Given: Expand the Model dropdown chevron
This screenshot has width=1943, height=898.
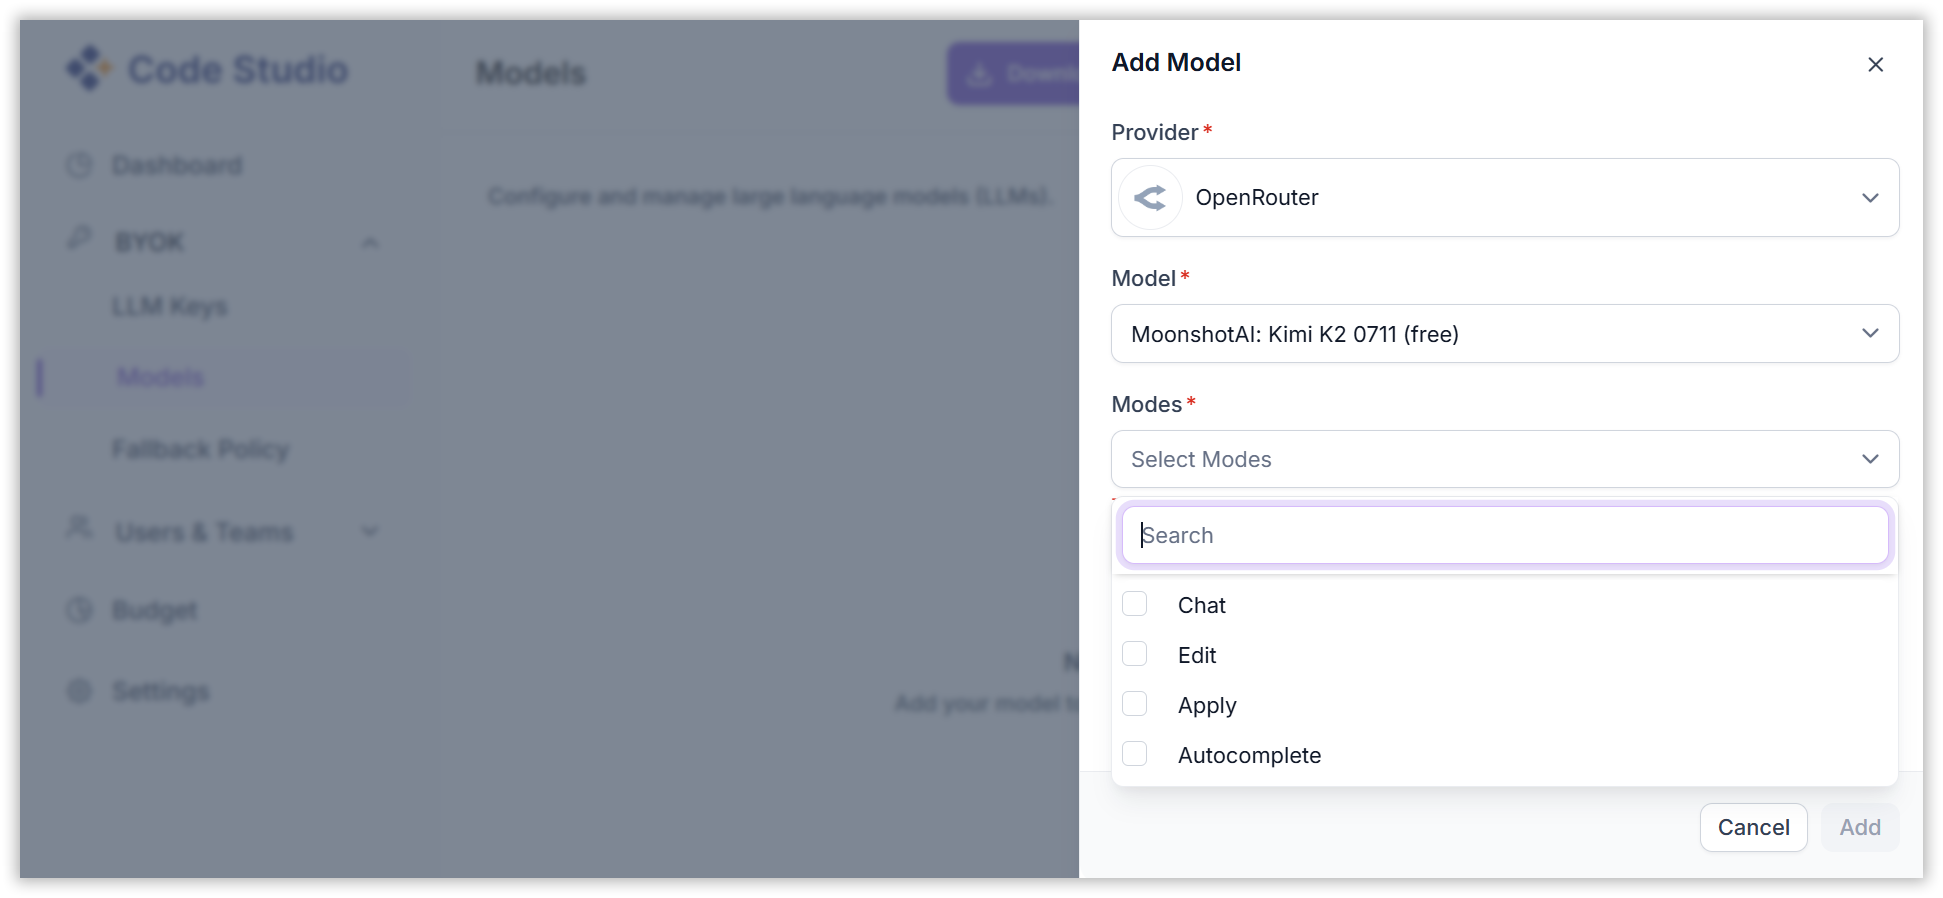Looking at the screenshot, I should [1869, 333].
